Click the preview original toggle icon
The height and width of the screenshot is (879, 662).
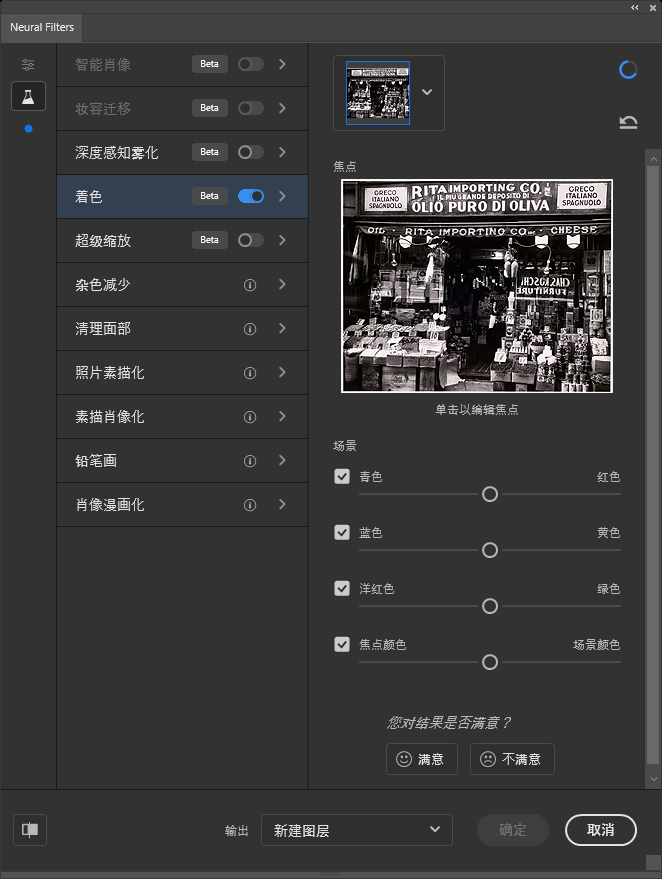coord(30,829)
